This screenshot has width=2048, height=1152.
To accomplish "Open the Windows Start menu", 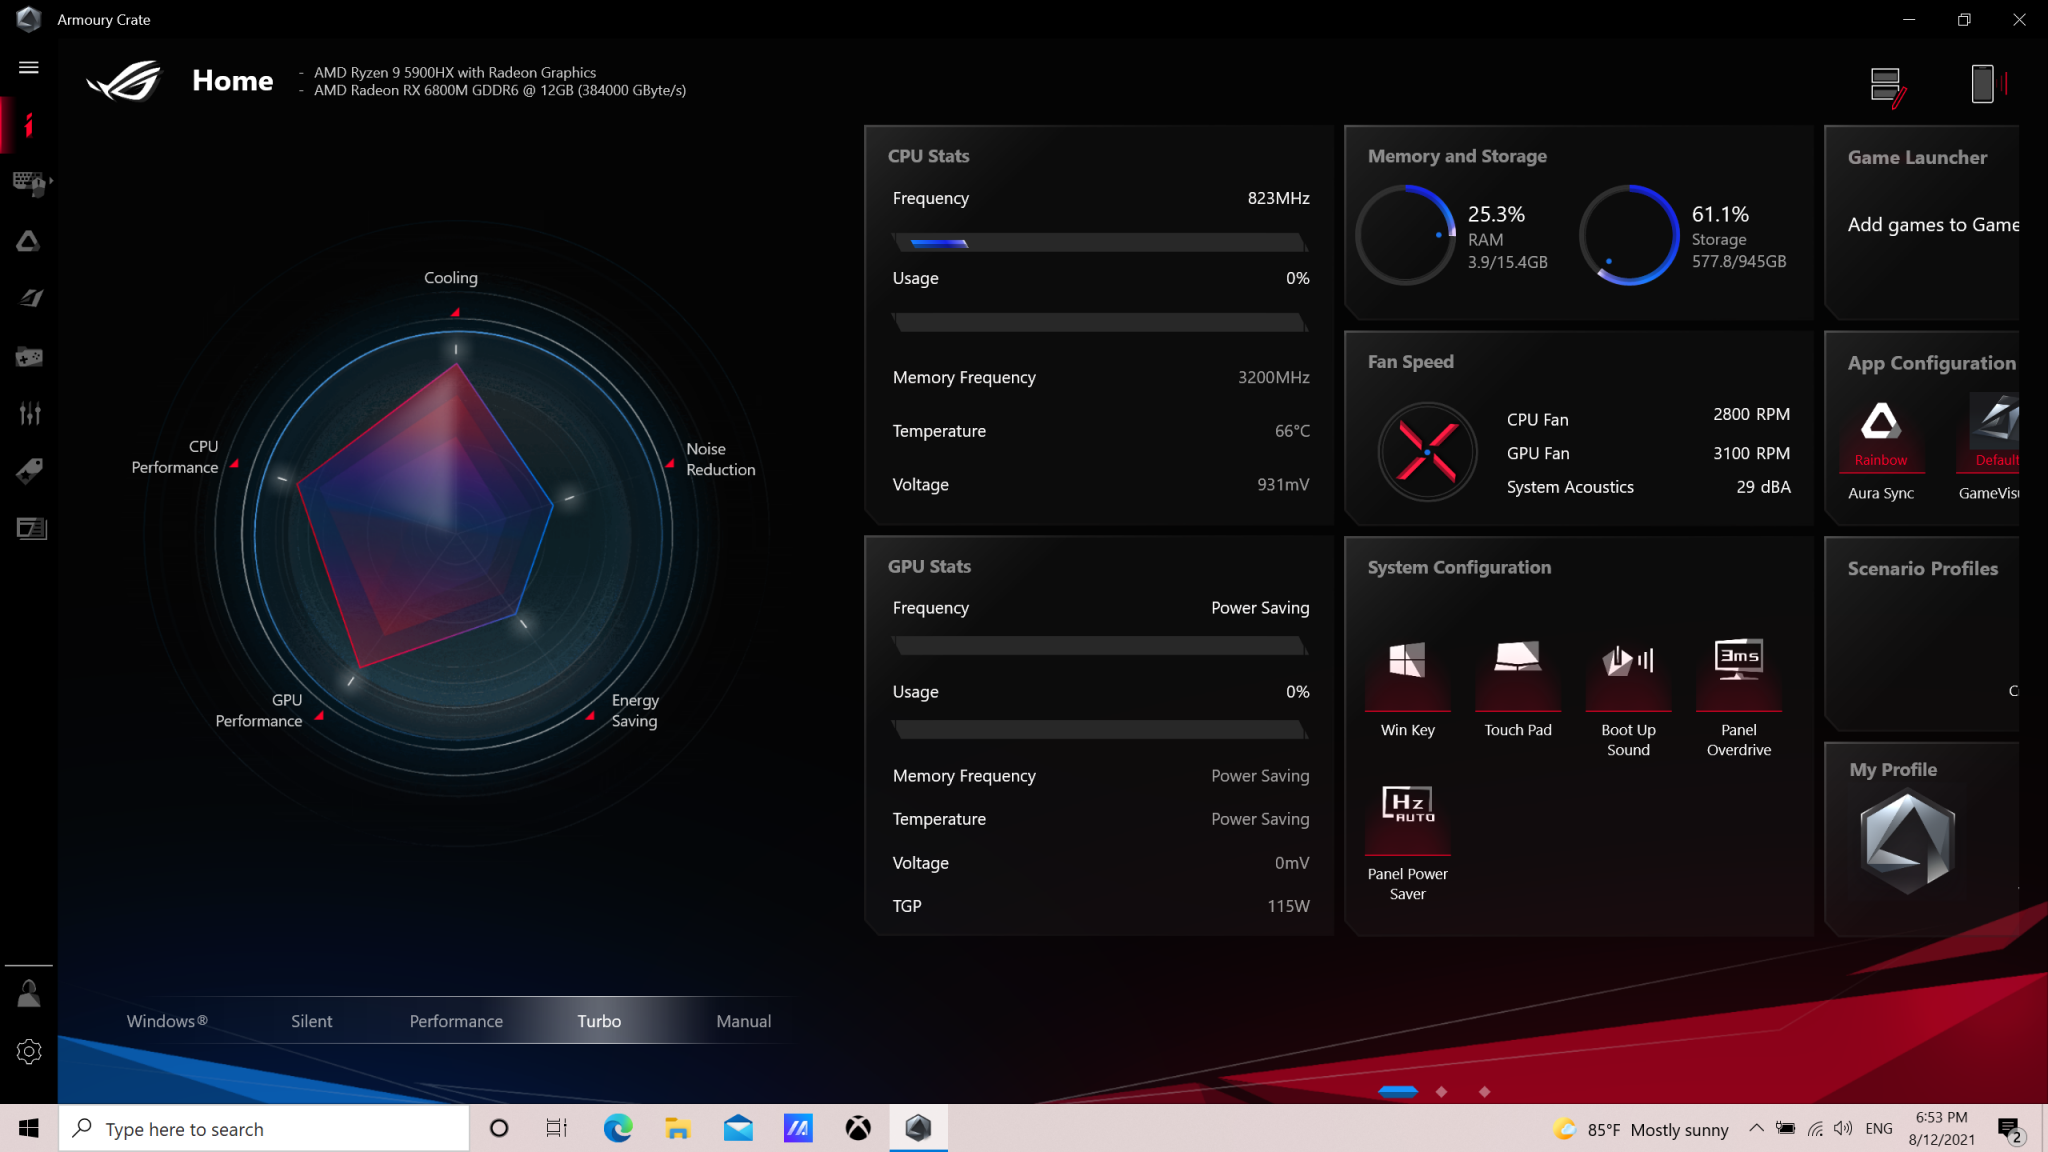I will coord(29,1128).
